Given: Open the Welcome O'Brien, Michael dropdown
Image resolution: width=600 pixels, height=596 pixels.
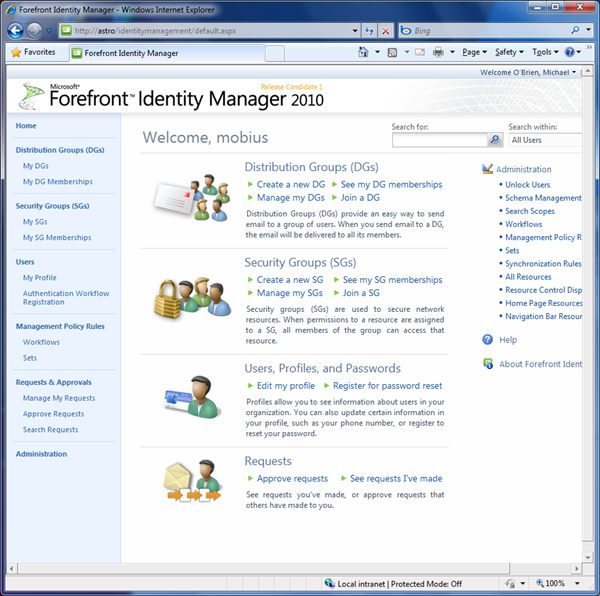Looking at the screenshot, I should (528, 72).
